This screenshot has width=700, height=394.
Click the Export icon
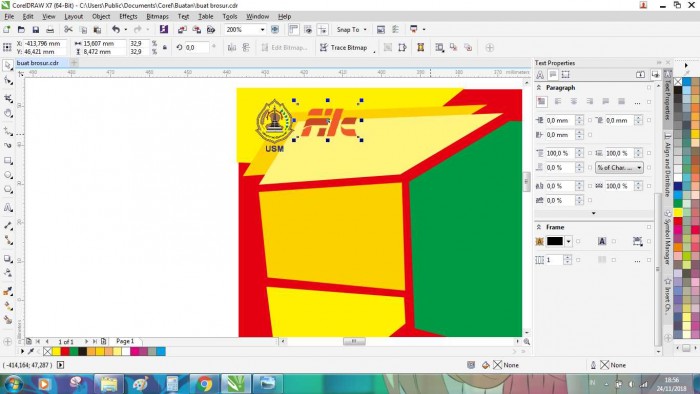tap(196, 29)
